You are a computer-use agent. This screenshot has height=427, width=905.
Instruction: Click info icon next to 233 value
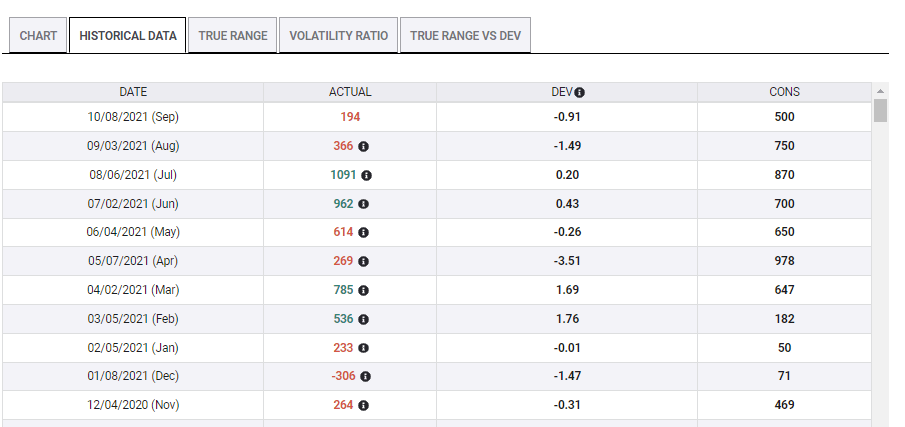click(363, 348)
